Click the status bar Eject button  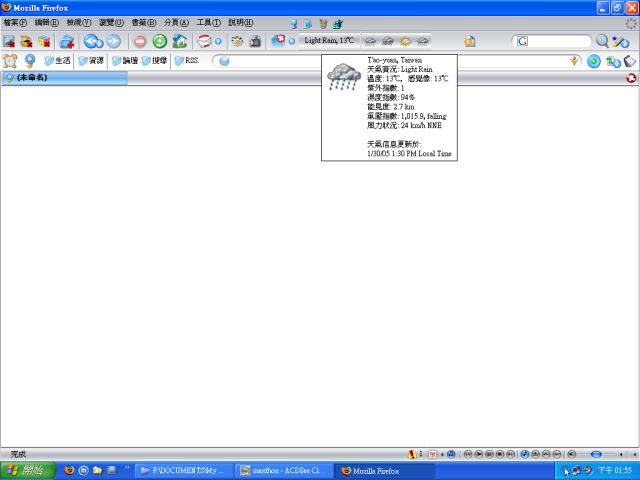click(536, 454)
